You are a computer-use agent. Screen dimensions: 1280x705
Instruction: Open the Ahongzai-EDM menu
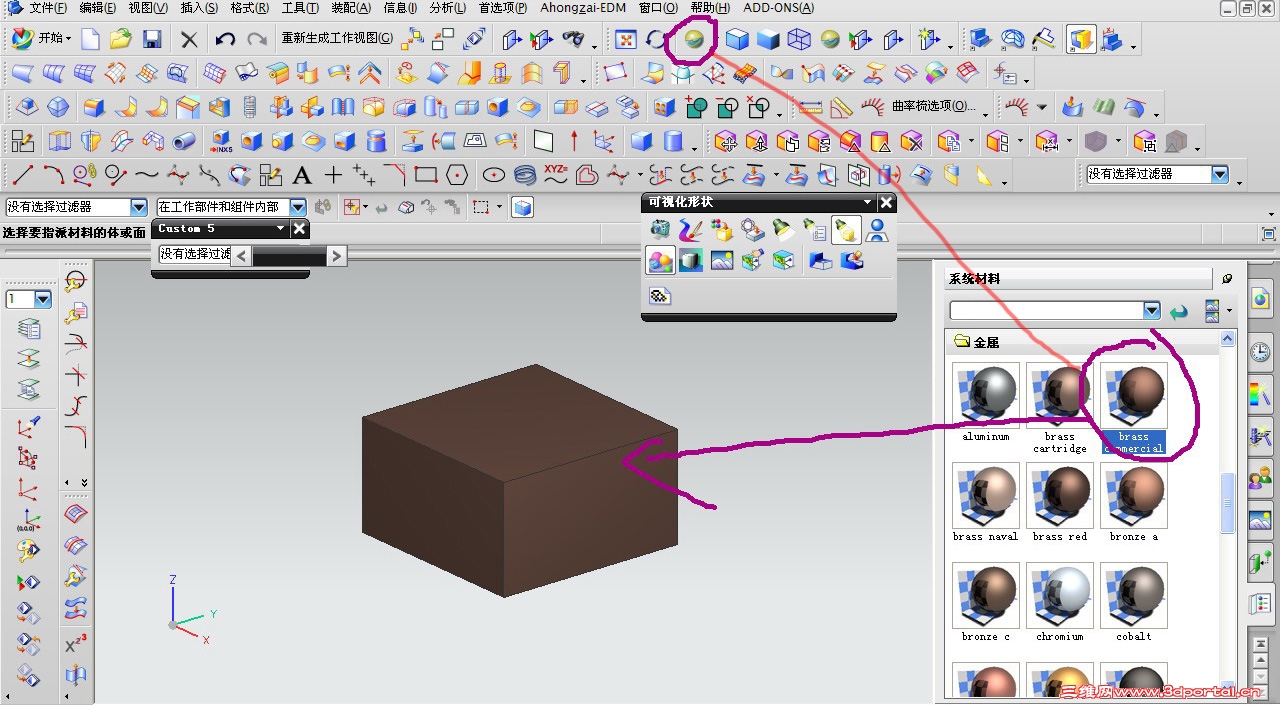[583, 8]
